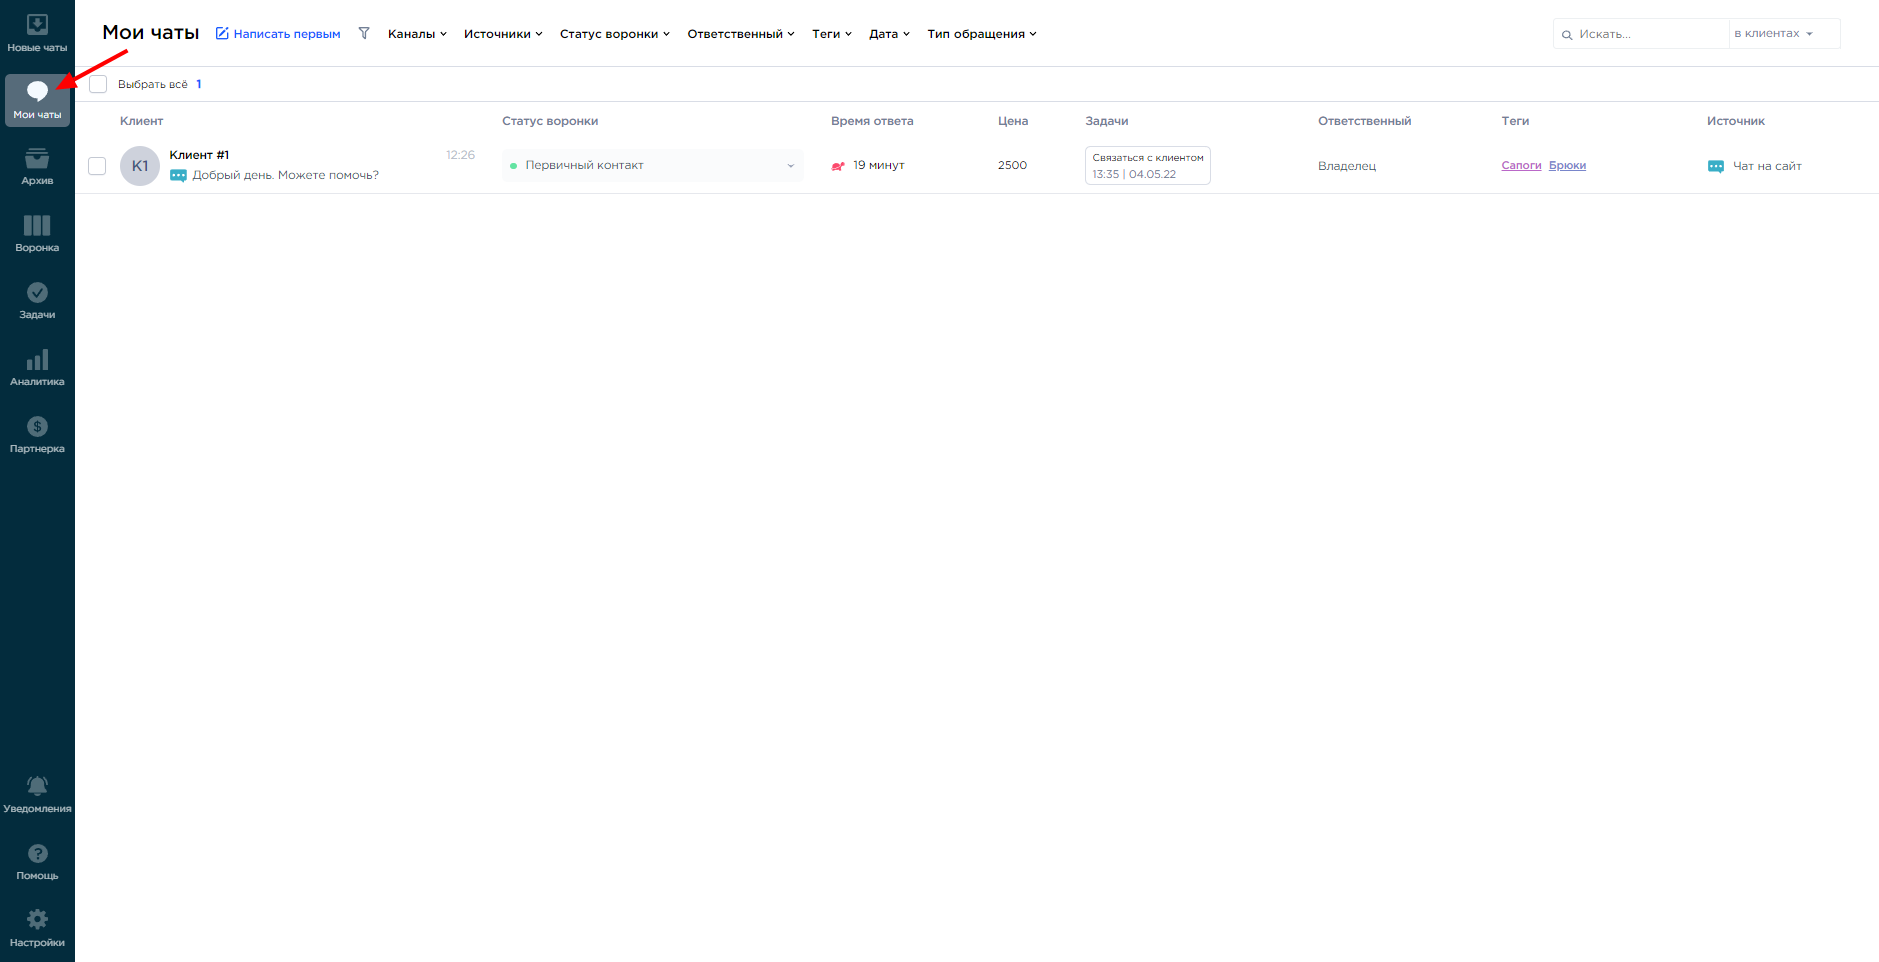
Task: Click the message preview Добрый день. Можете помочь?
Action: point(285,175)
